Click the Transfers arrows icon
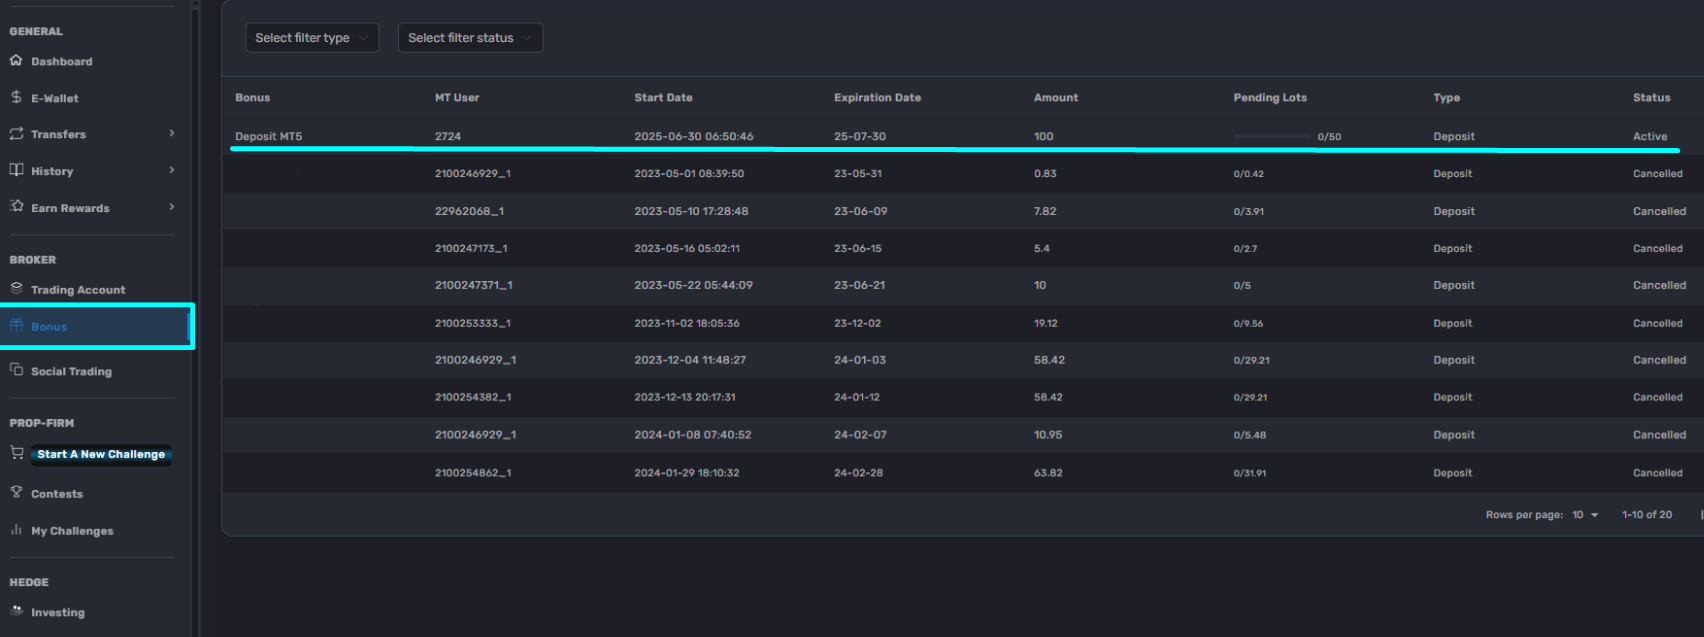 click(x=16, y=134)
